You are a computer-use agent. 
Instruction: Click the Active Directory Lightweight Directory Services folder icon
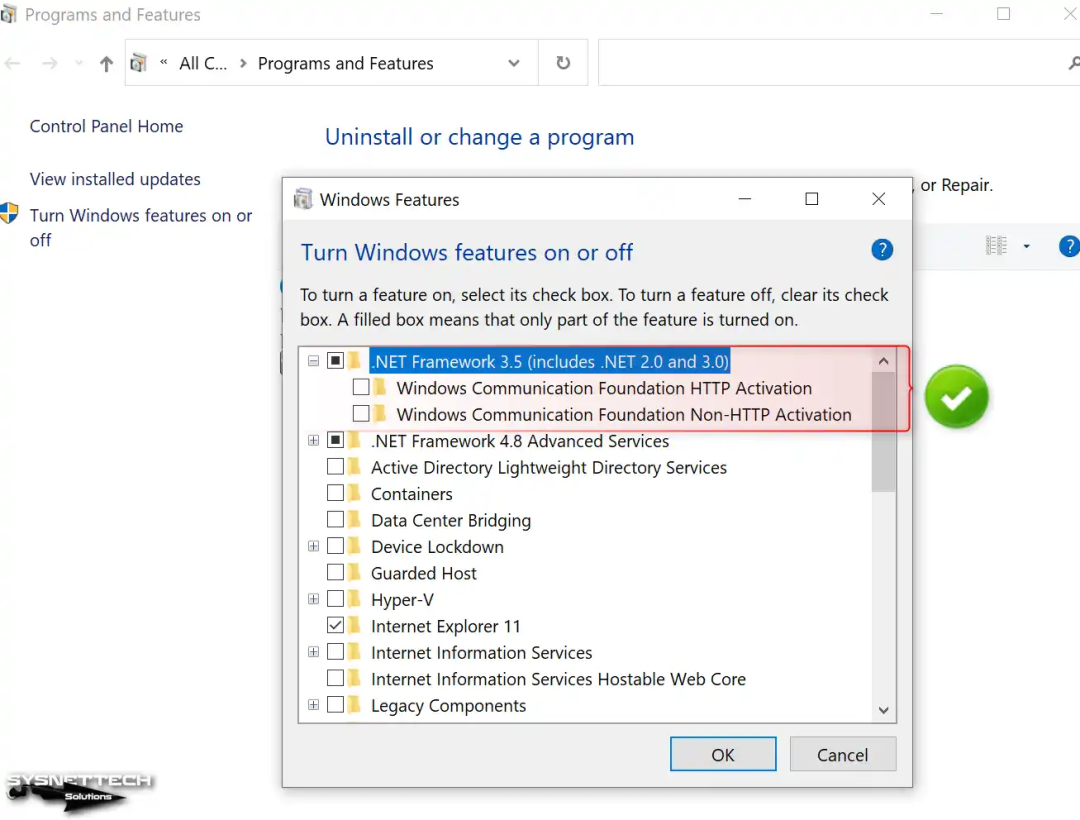[x=355, y=467]
